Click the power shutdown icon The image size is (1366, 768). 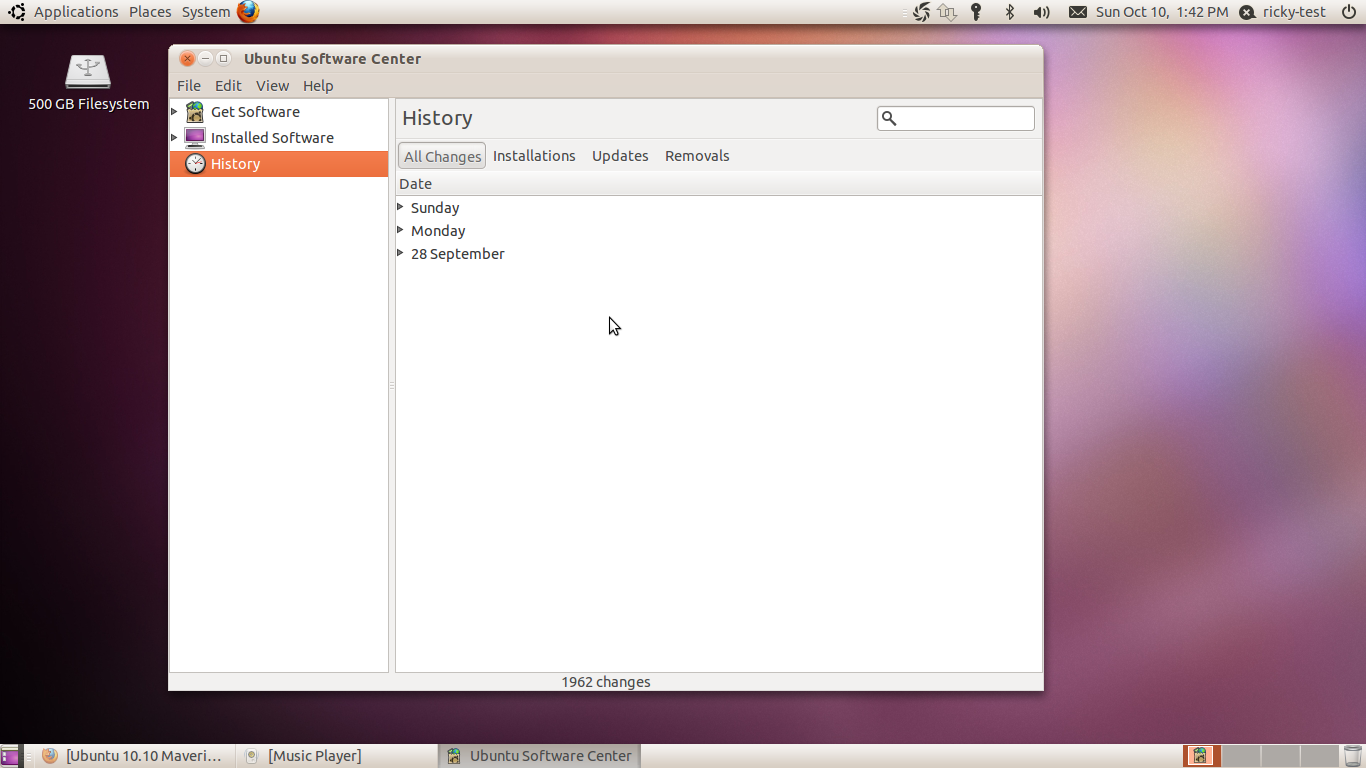click(x=1348, y=12)
